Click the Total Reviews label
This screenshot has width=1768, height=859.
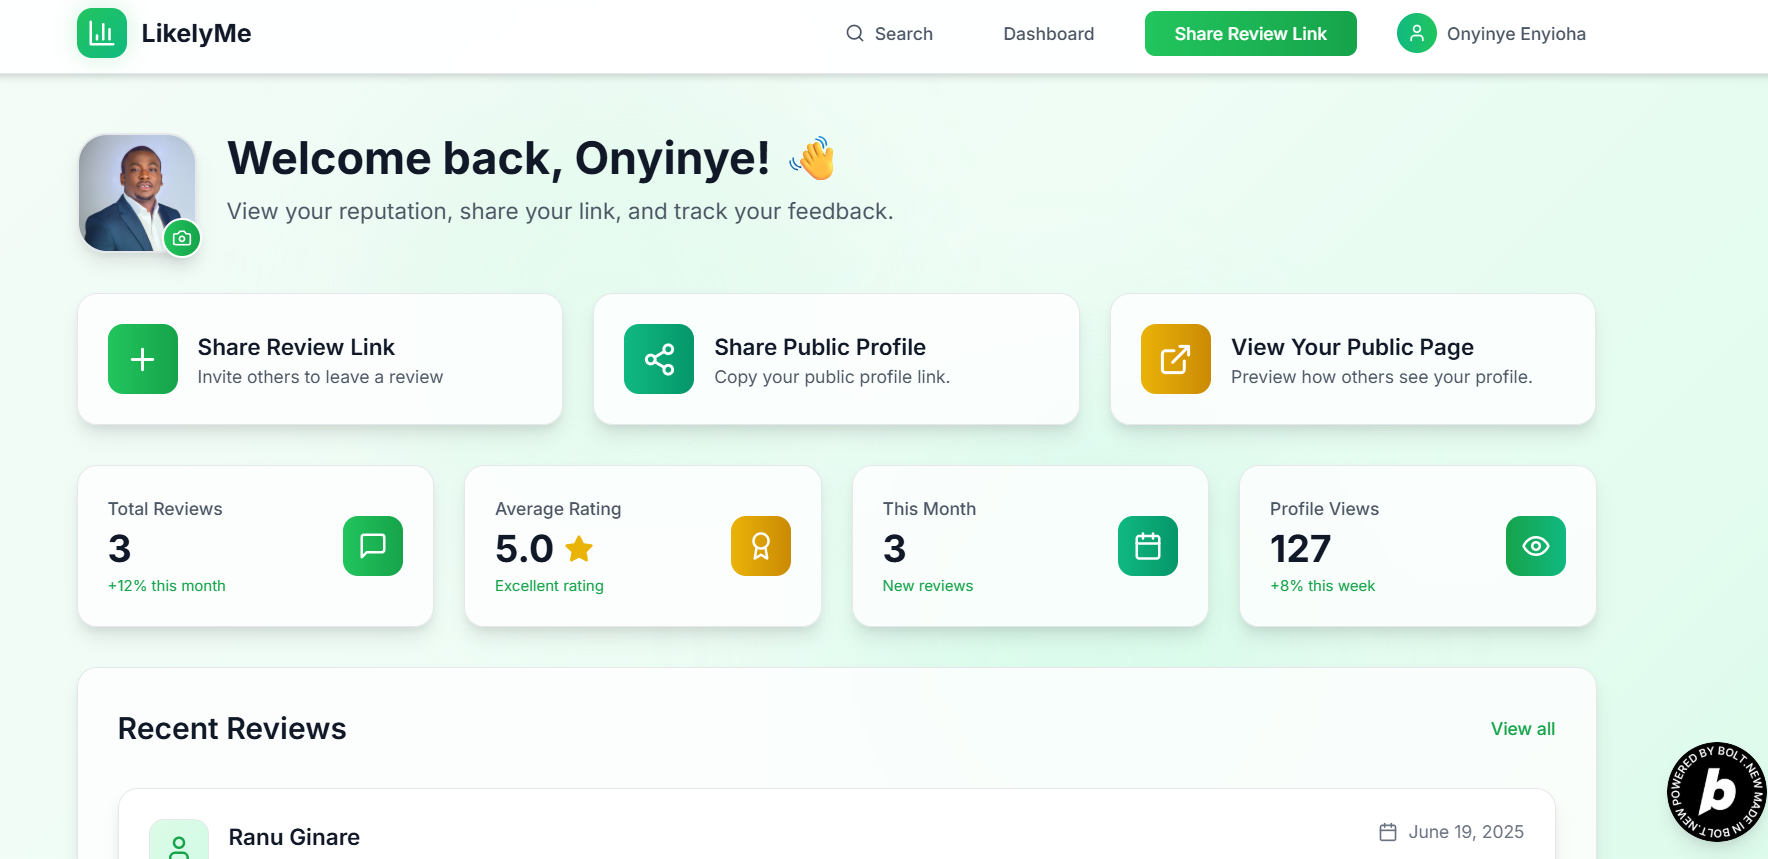pyautogui.click(x=165, y=509)
